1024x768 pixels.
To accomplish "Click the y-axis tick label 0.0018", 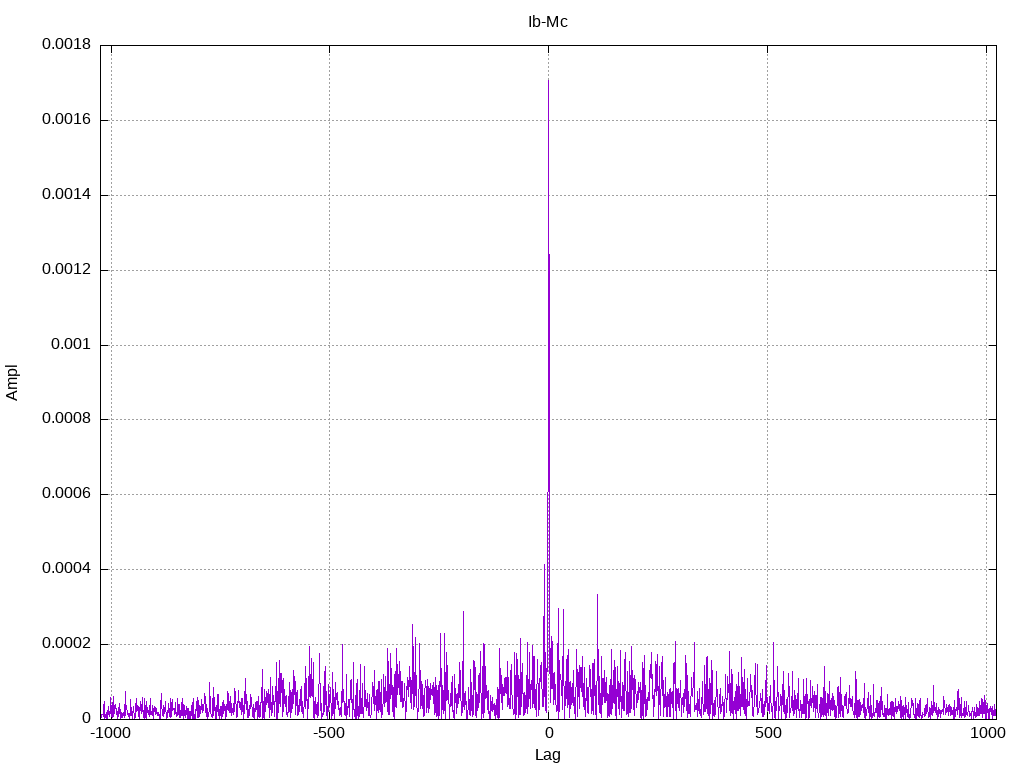I will pos(67,44).
